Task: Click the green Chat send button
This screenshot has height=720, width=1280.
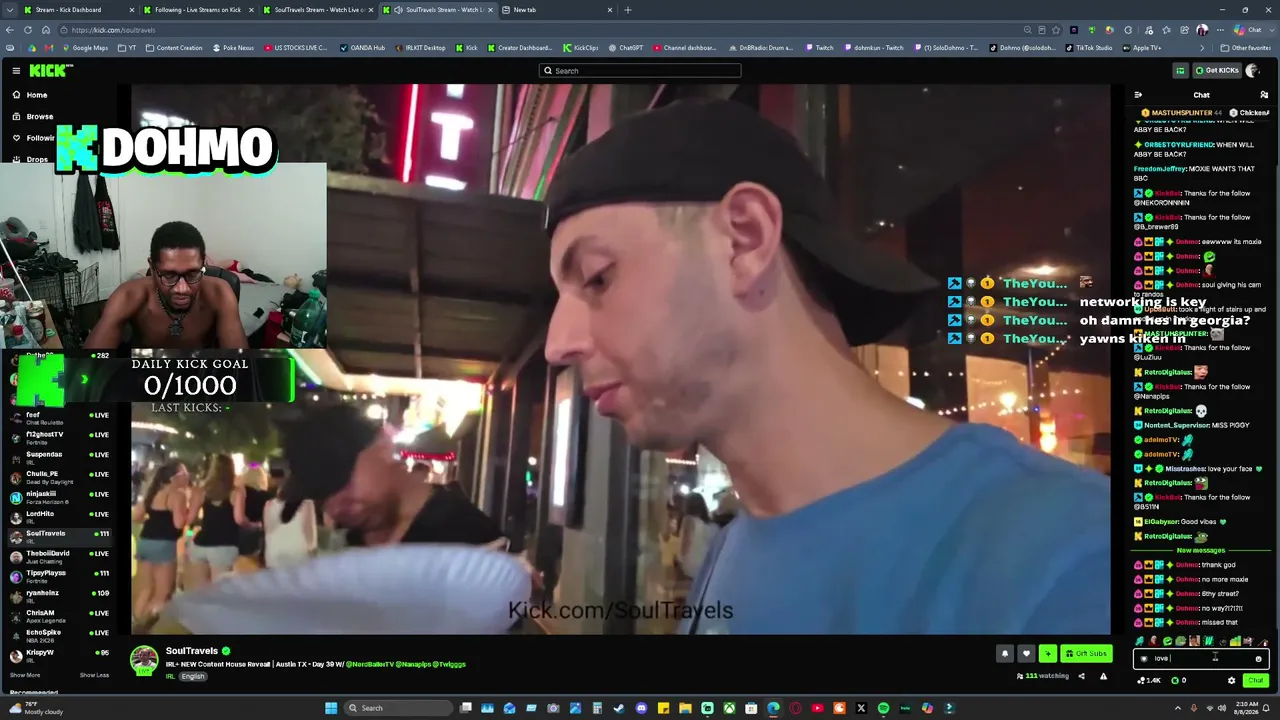Action: tap(1255, 680)
